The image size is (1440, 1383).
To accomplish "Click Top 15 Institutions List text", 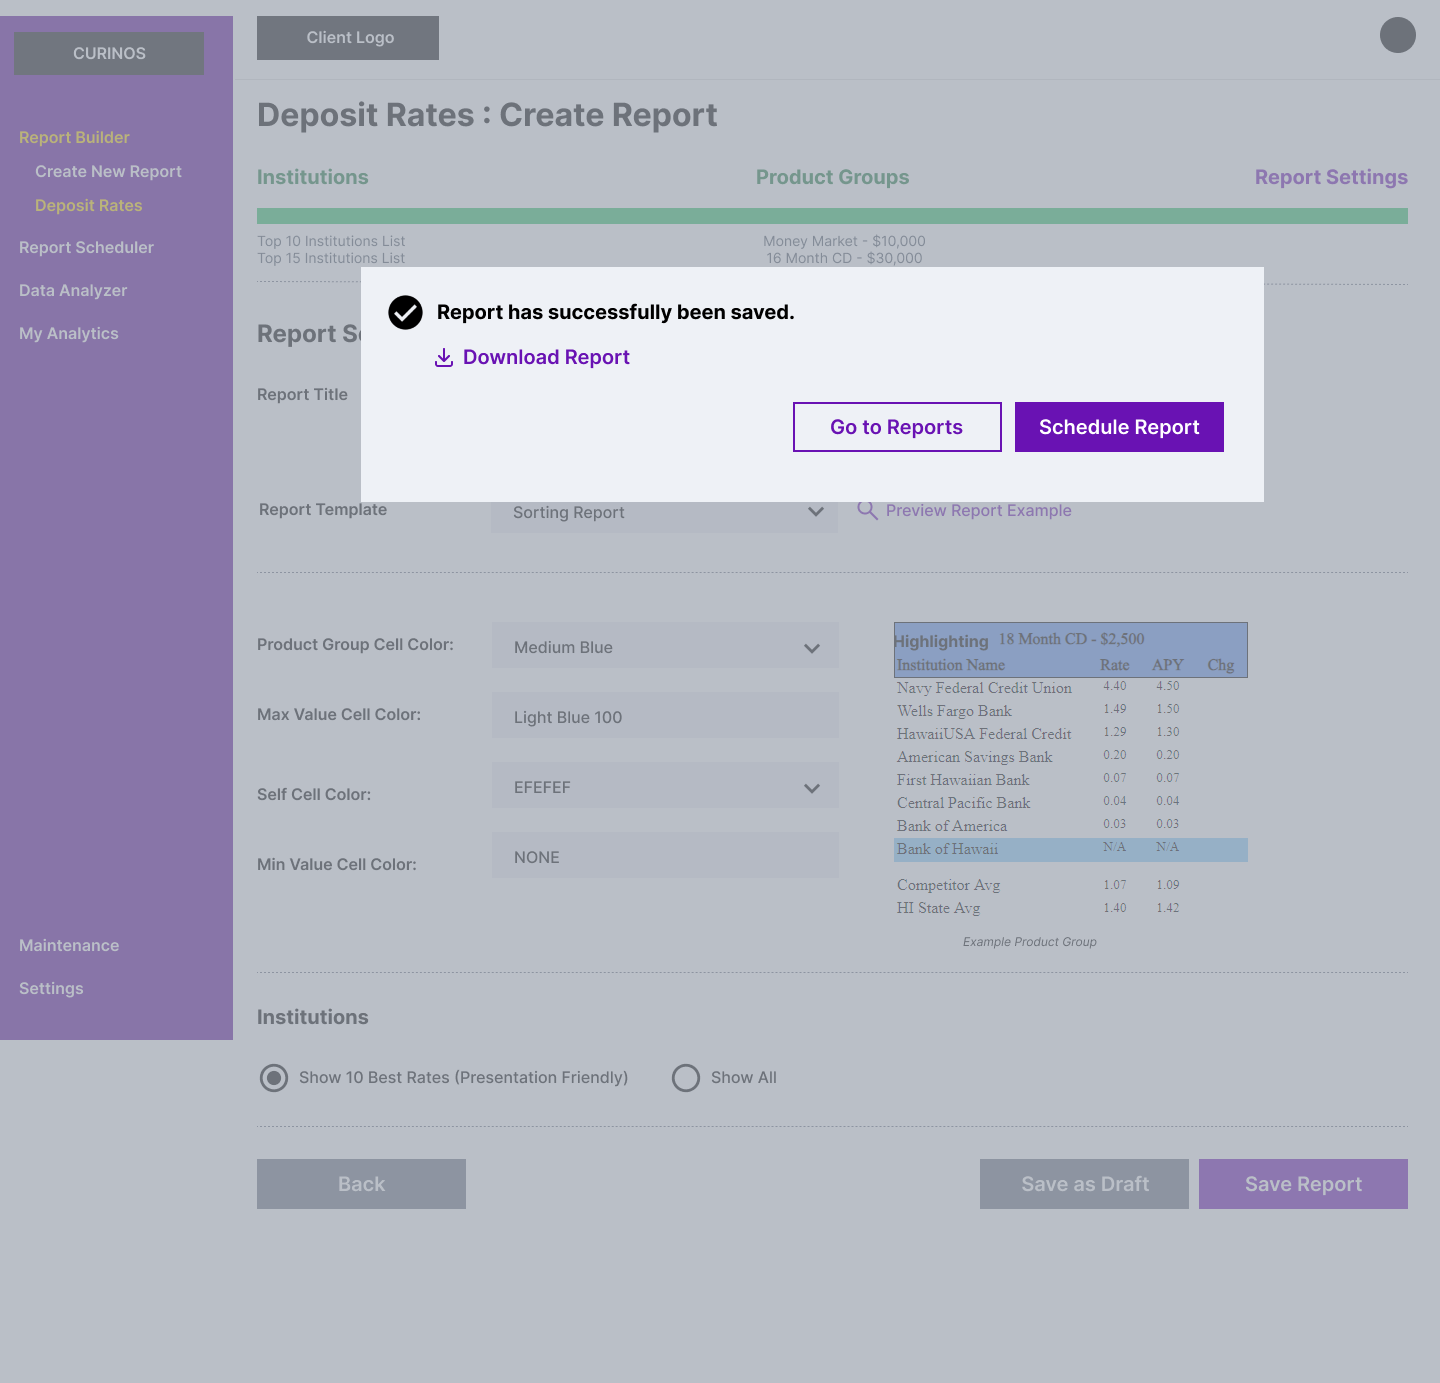I will [331, 258].
